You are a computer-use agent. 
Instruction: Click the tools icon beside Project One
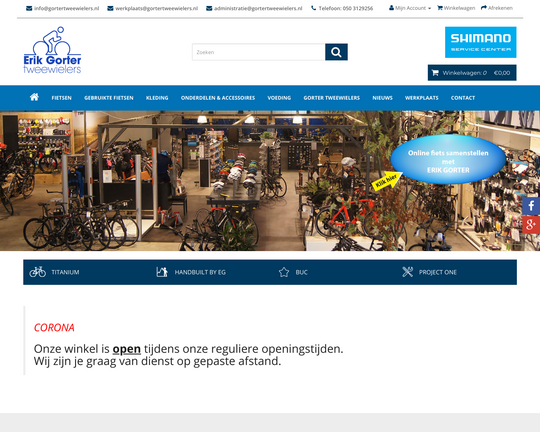coord(407,272)
